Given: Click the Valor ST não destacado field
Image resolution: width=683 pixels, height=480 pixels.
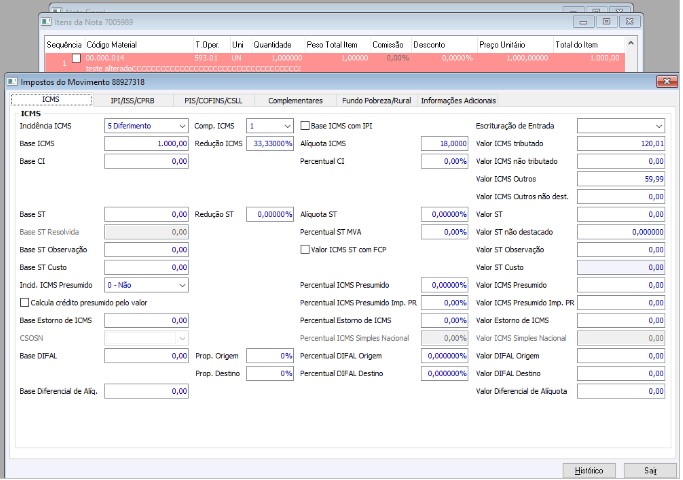Looking at the screenshot, I should coord(621,232).
